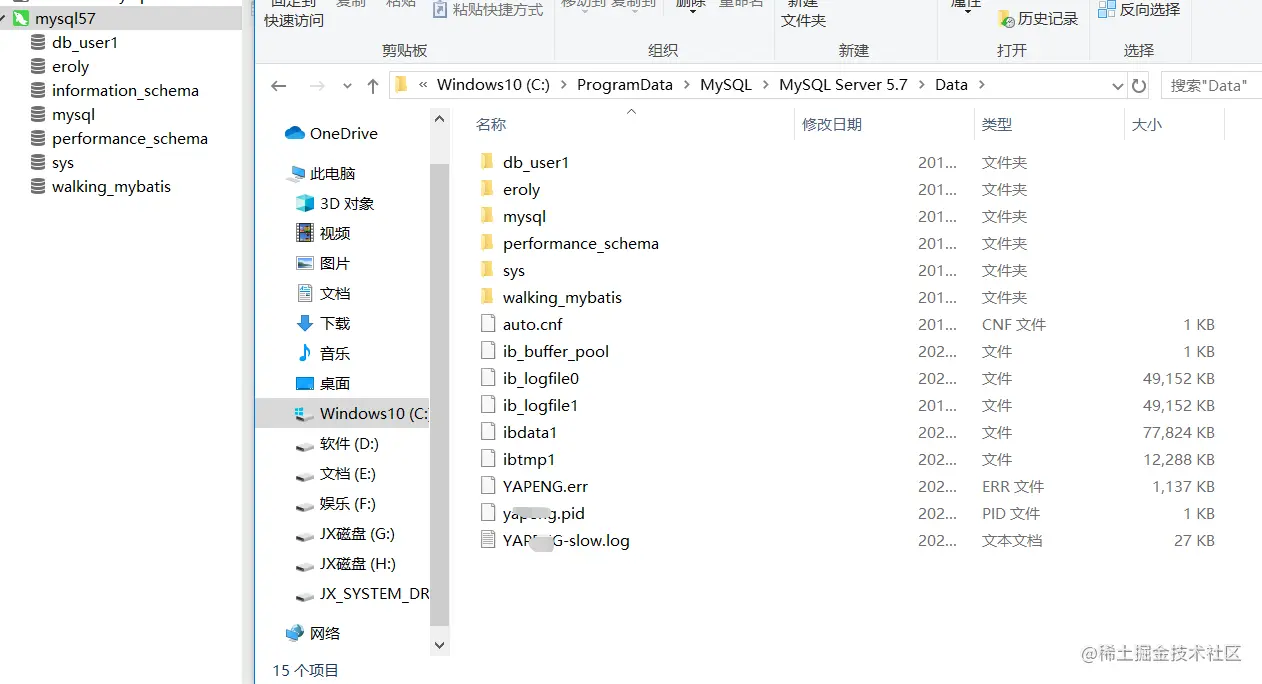Click the ProgramData breadcrumb segment

coord(625,85)
